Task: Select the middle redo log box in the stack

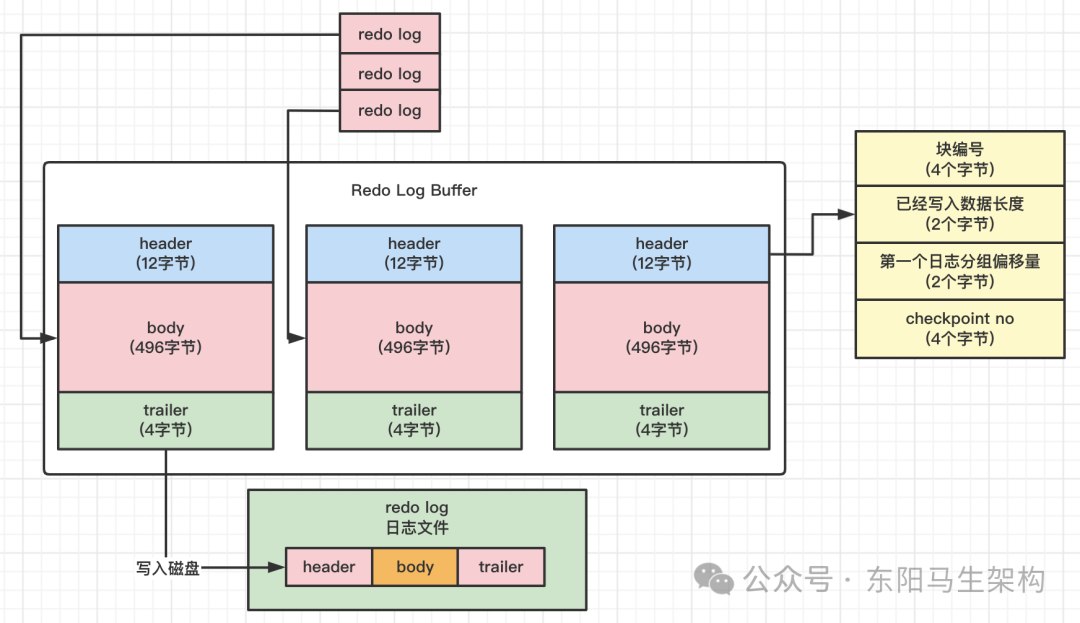Action: coord(390,72)
